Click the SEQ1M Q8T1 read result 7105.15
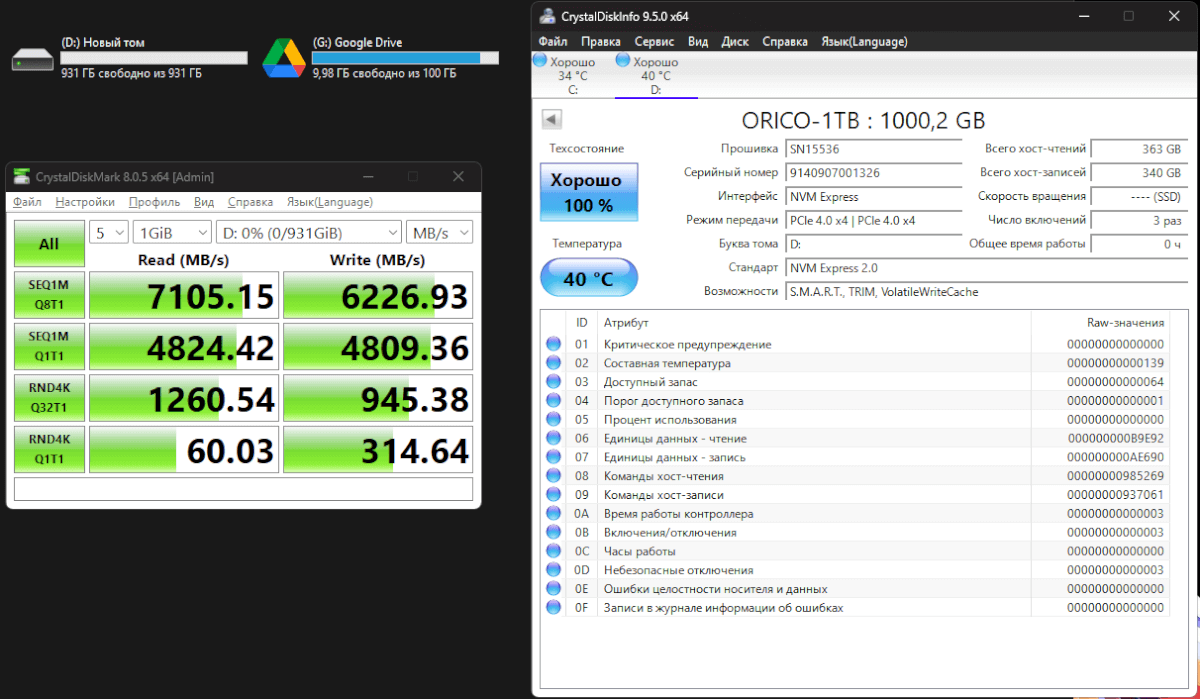Screen dimensions: 1200x699 [x=184, y=296]
